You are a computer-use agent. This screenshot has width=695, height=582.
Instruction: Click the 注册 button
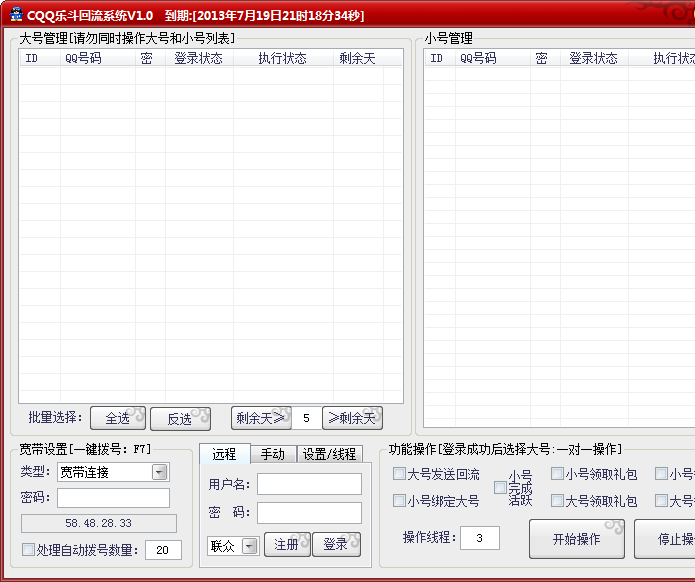click(x=287, y=544)
